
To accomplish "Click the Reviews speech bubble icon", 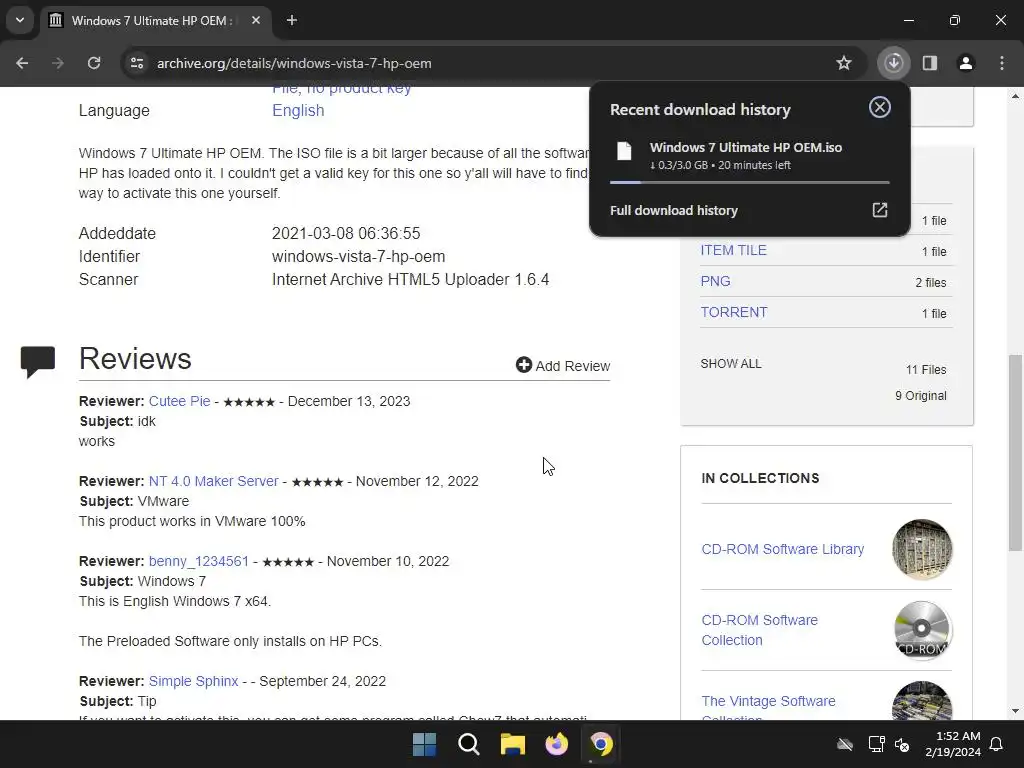I will click(x=38, y=362).
